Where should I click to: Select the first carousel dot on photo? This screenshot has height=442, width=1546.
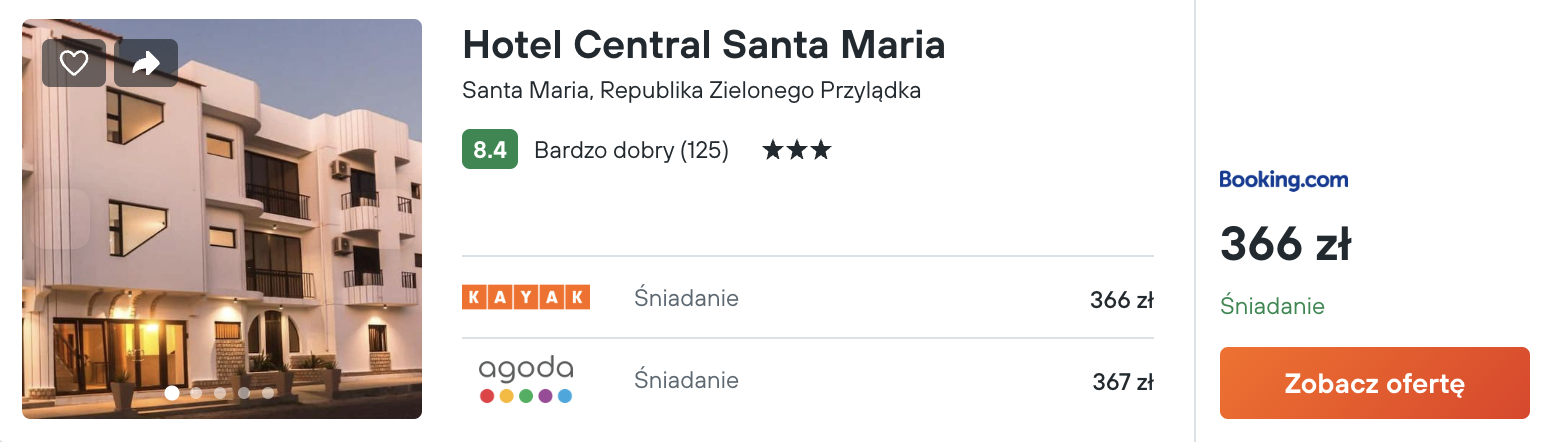(x=172, y=393)
